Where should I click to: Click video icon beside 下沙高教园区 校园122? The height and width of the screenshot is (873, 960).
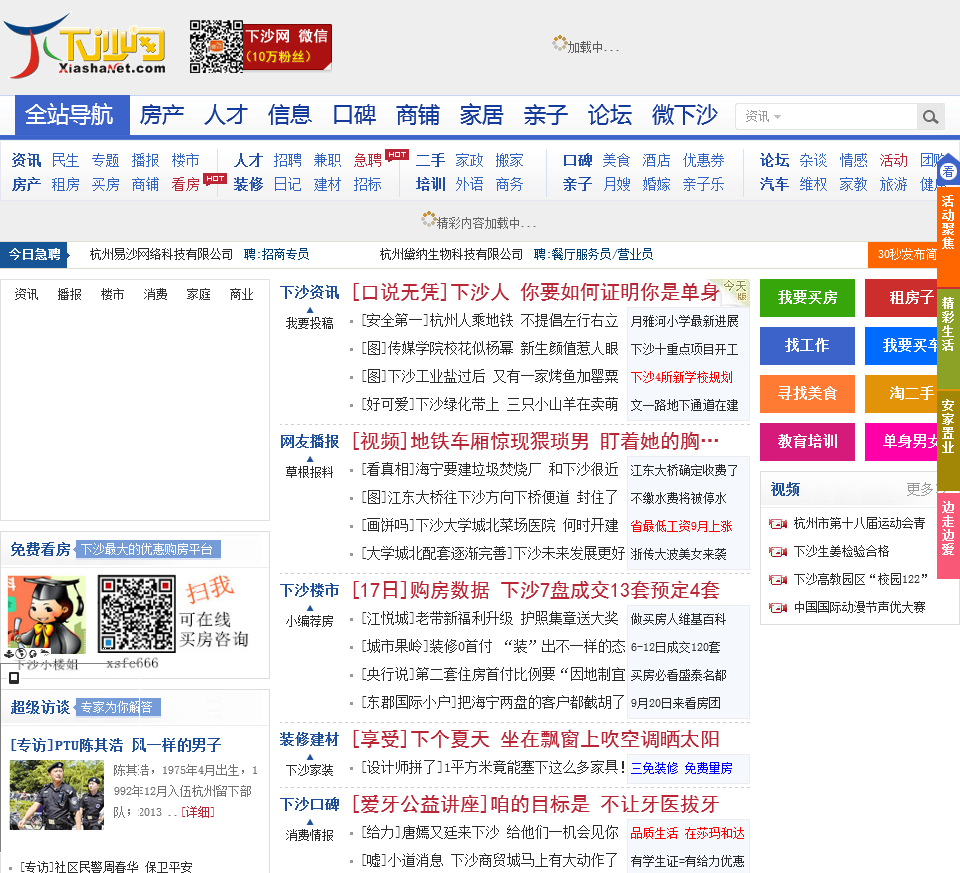(x=778, y=579)
